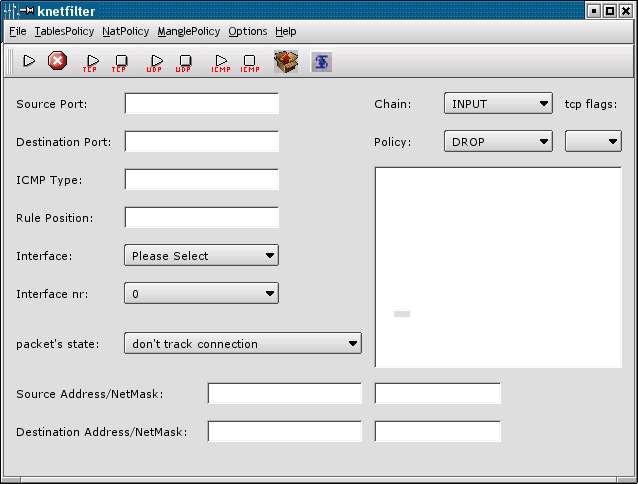This screenshot has width=638, height=484.
Task: Focus the Destination Address field
Action: point(284,431)
